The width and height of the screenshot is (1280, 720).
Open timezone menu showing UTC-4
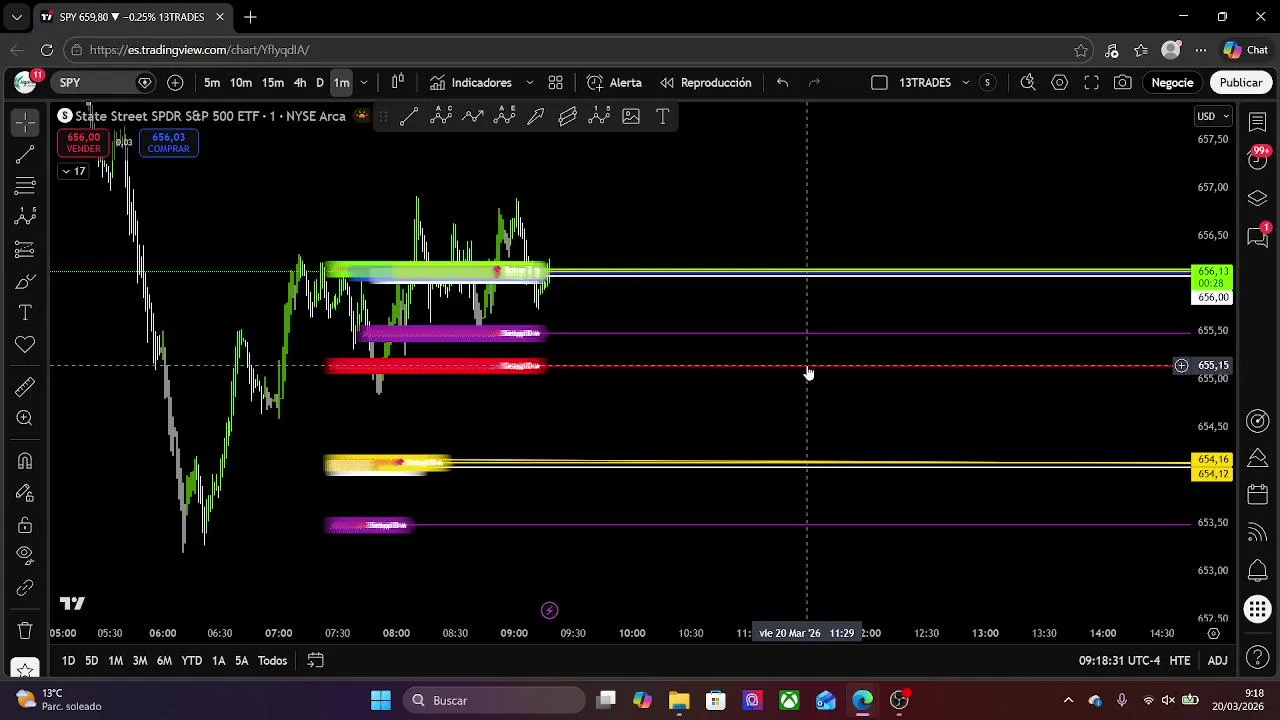pos(1119,661)
